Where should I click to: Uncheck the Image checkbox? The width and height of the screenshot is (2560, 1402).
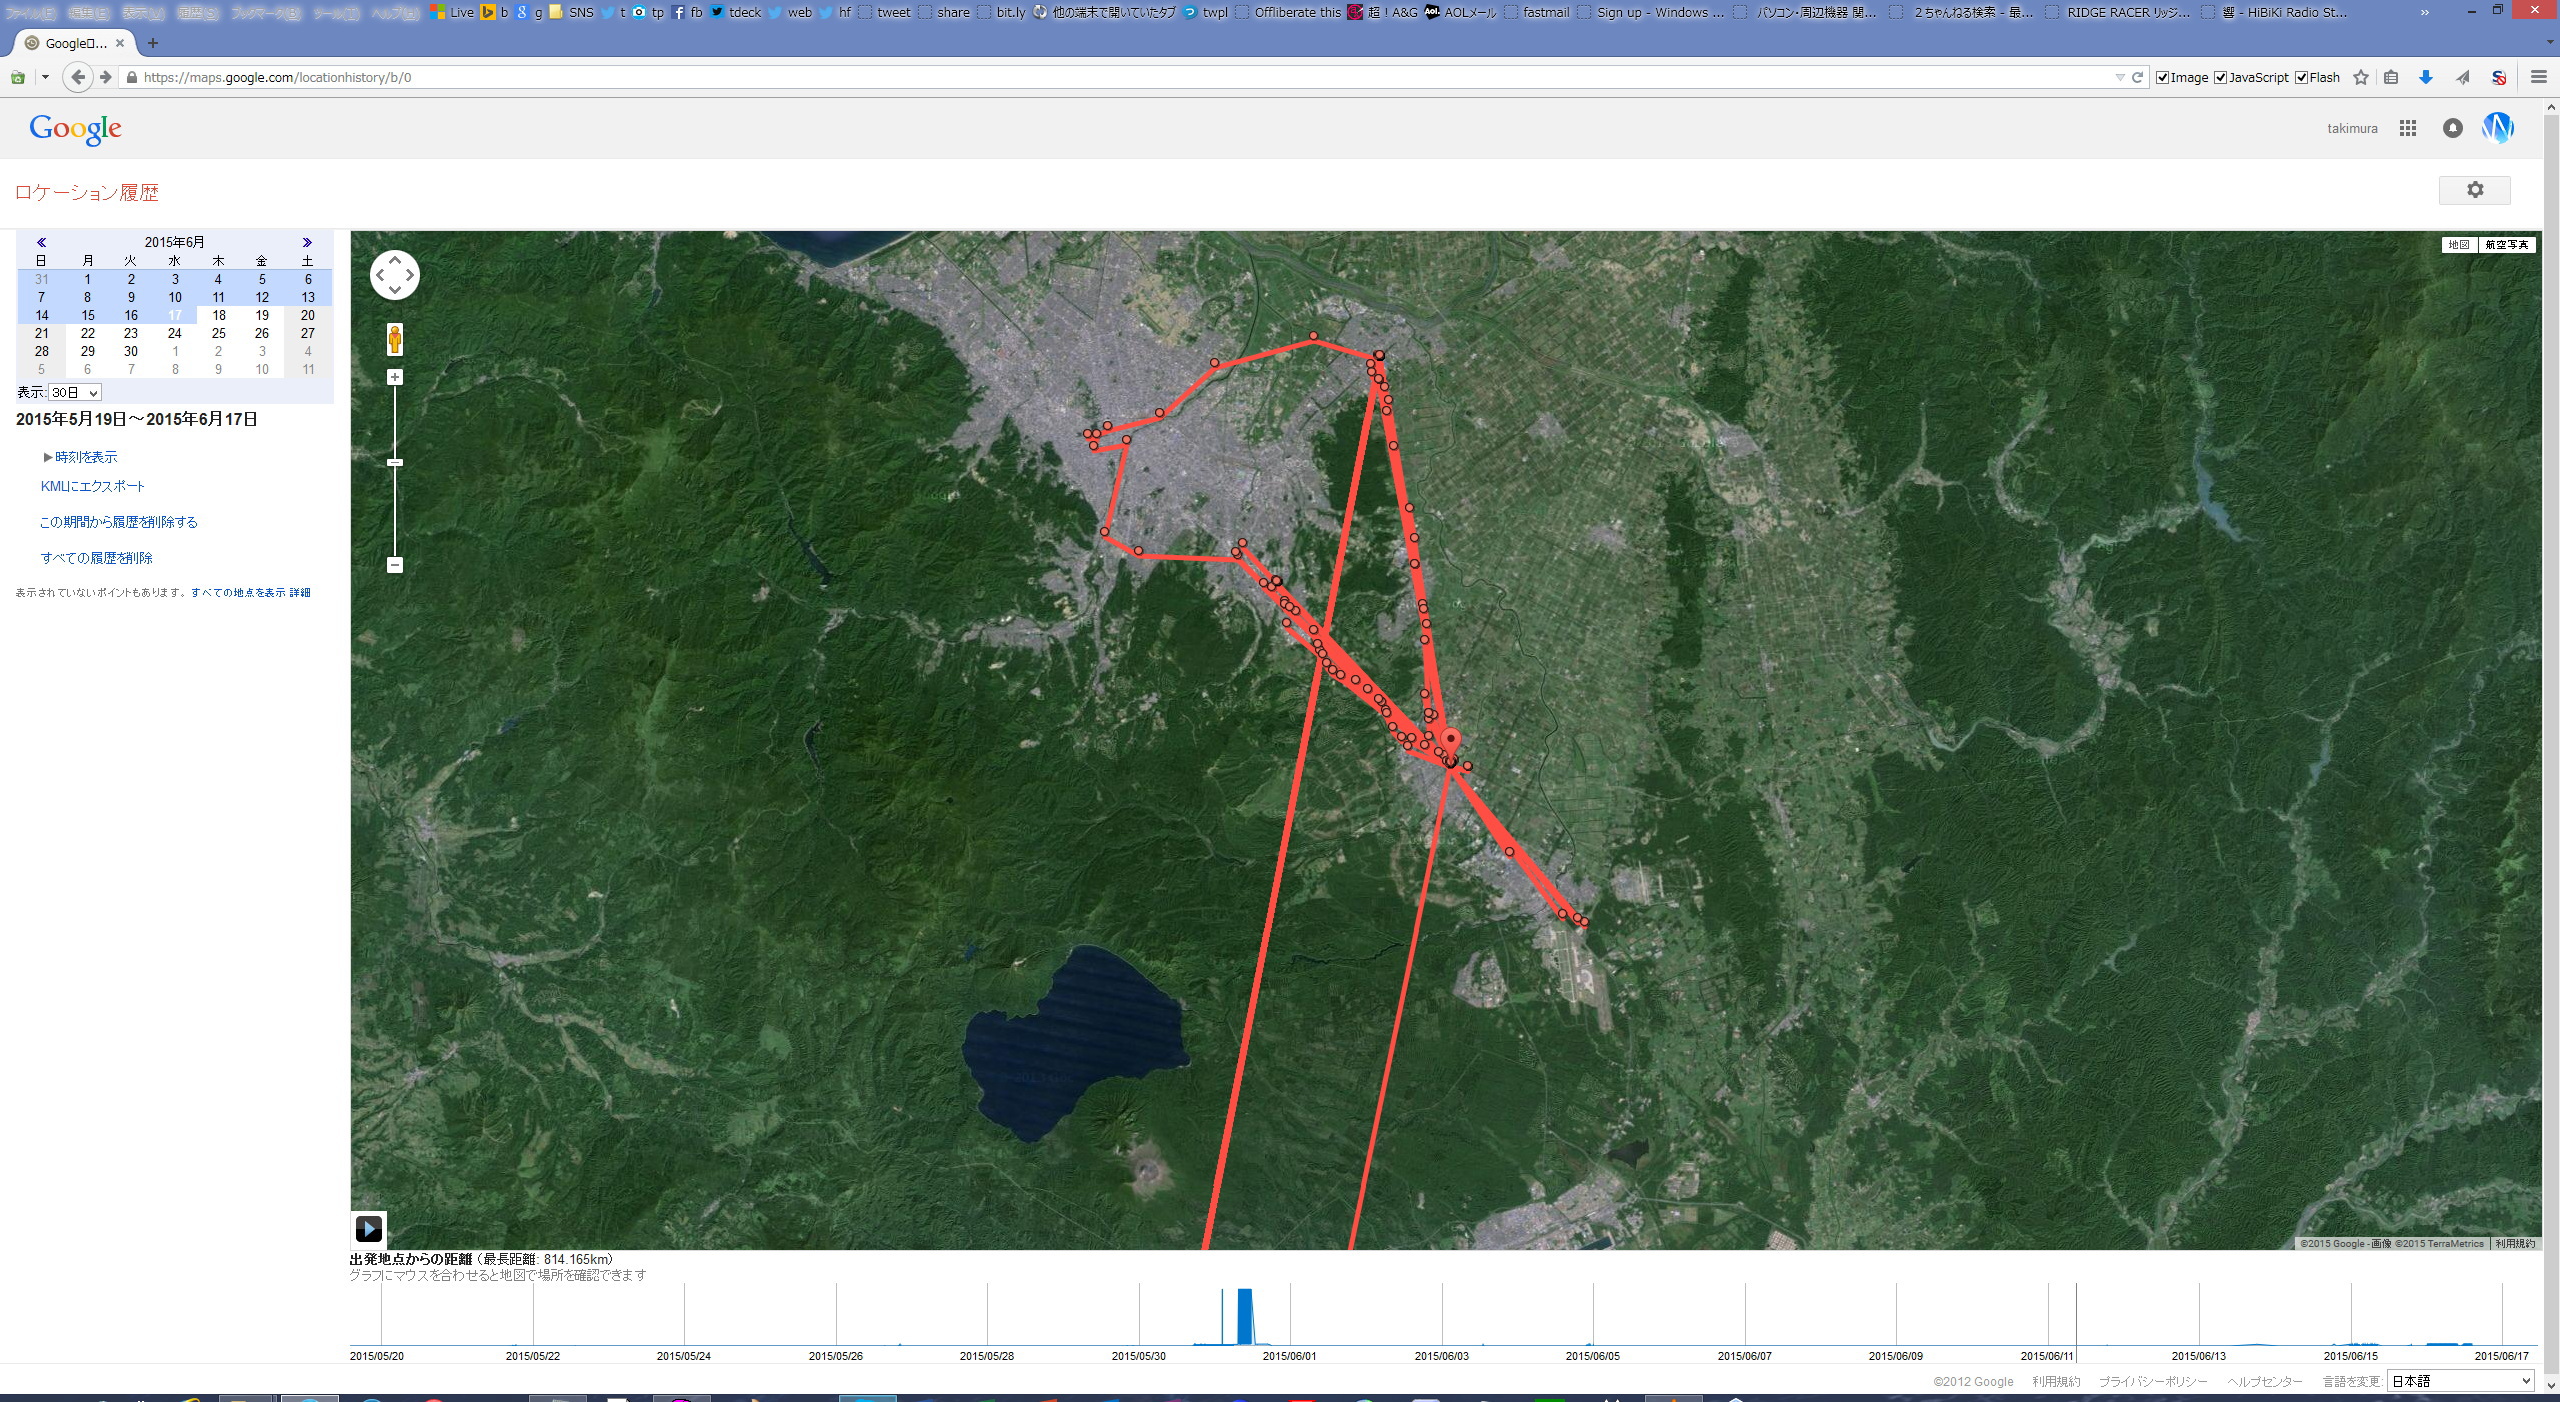[x=2163, y=77]
